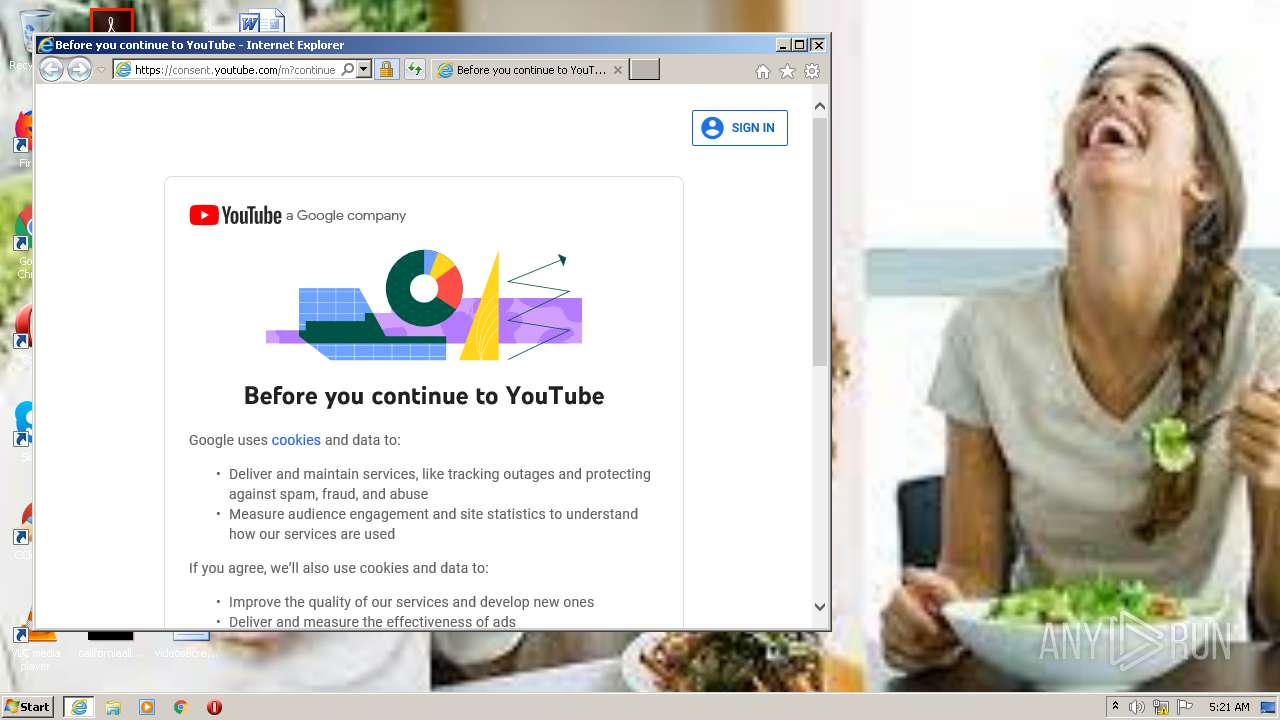
Task: Click the search magnifier in address bar
Action: [x=347, y=70]
